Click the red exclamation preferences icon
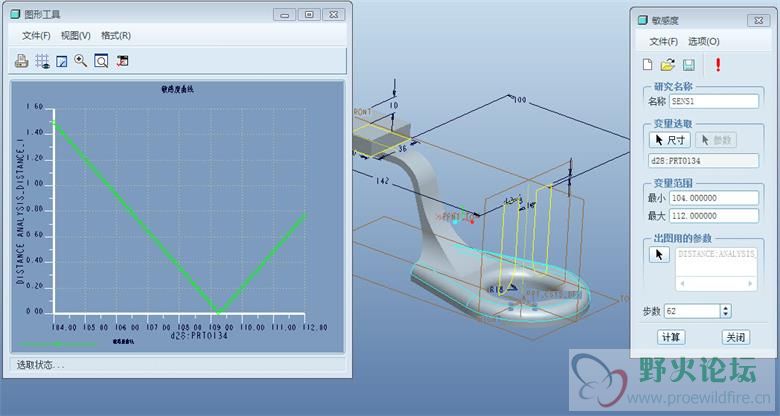This screenshot has height=416, width=780. click(x=718, y=65)
